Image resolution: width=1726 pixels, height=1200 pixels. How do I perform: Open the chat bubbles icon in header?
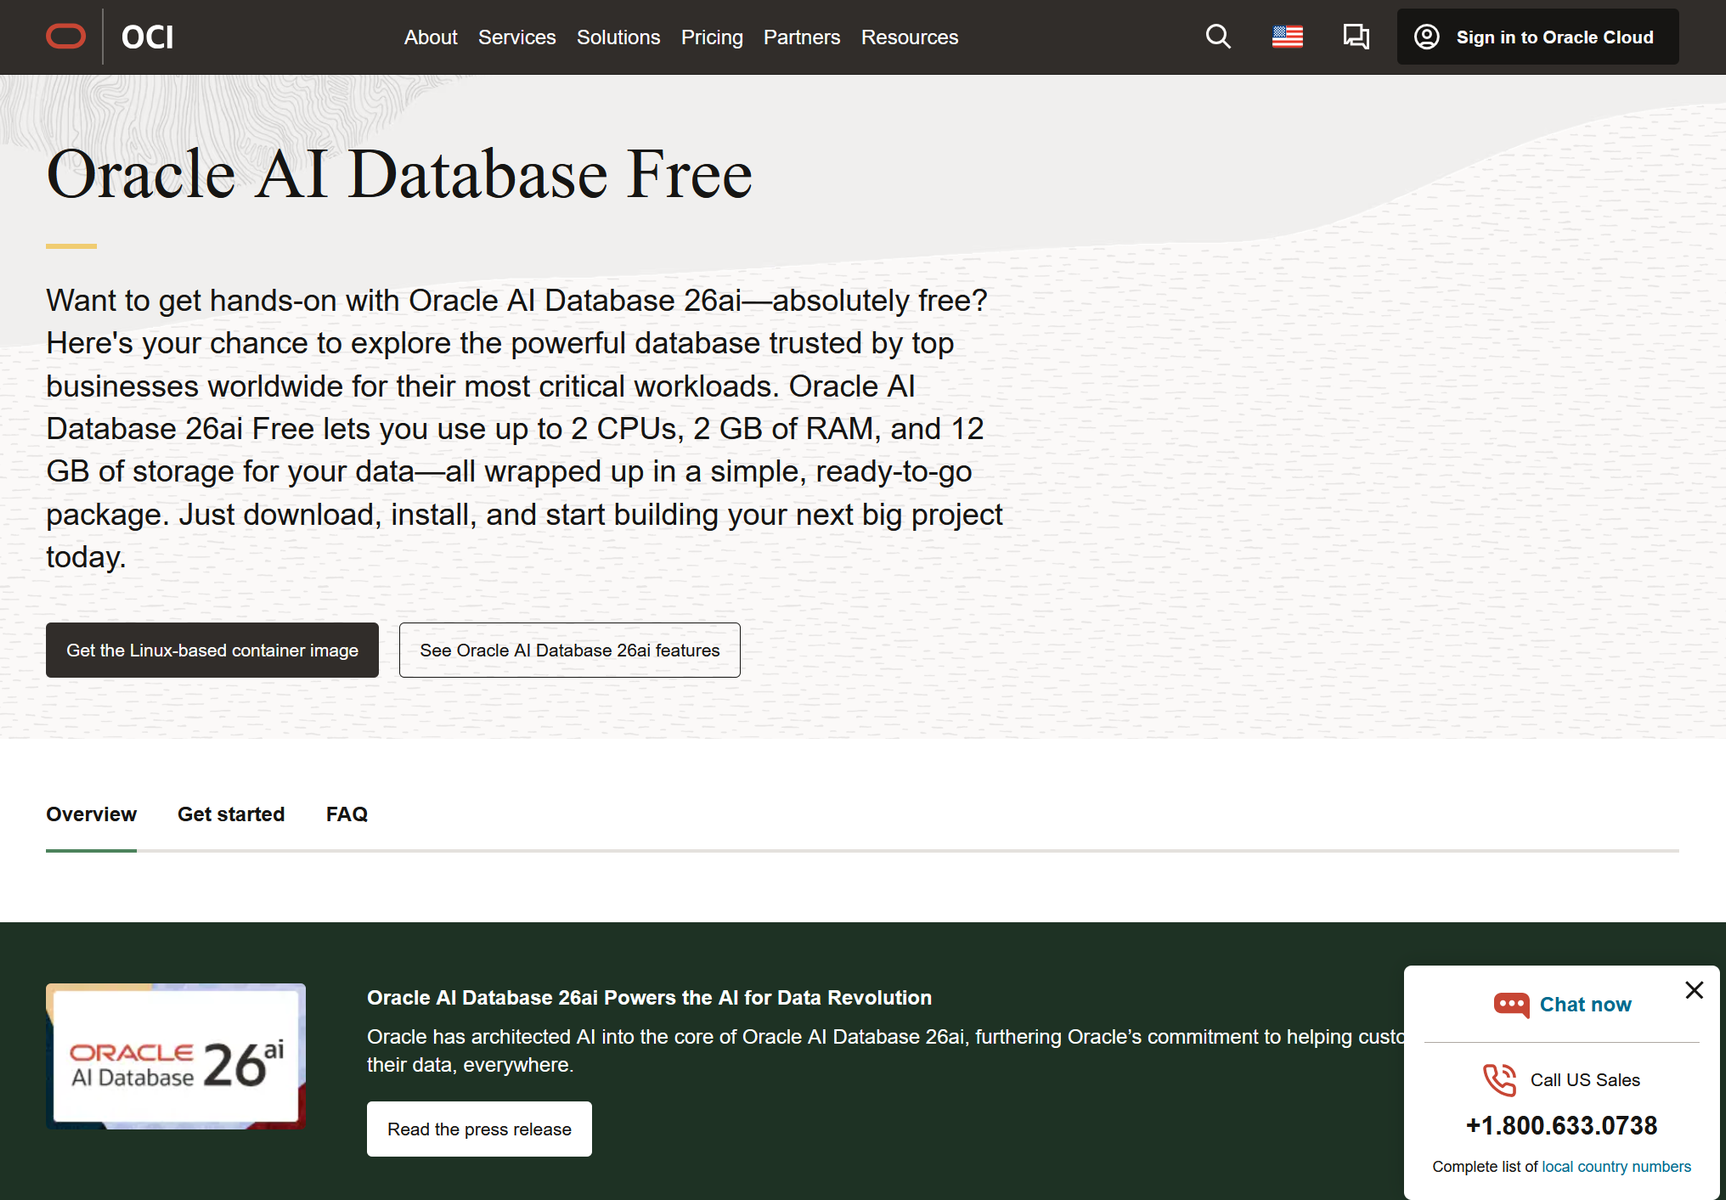[1356, 37]
